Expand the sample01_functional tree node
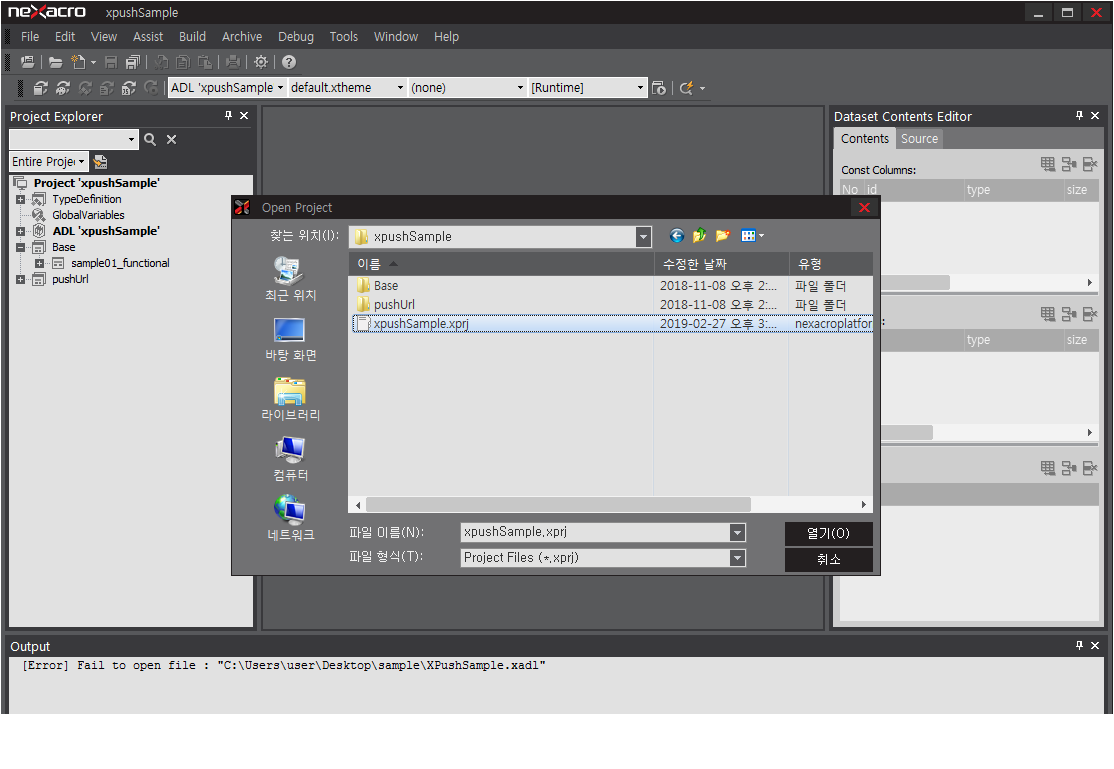 pyautogui.click(x=39, y=264)
